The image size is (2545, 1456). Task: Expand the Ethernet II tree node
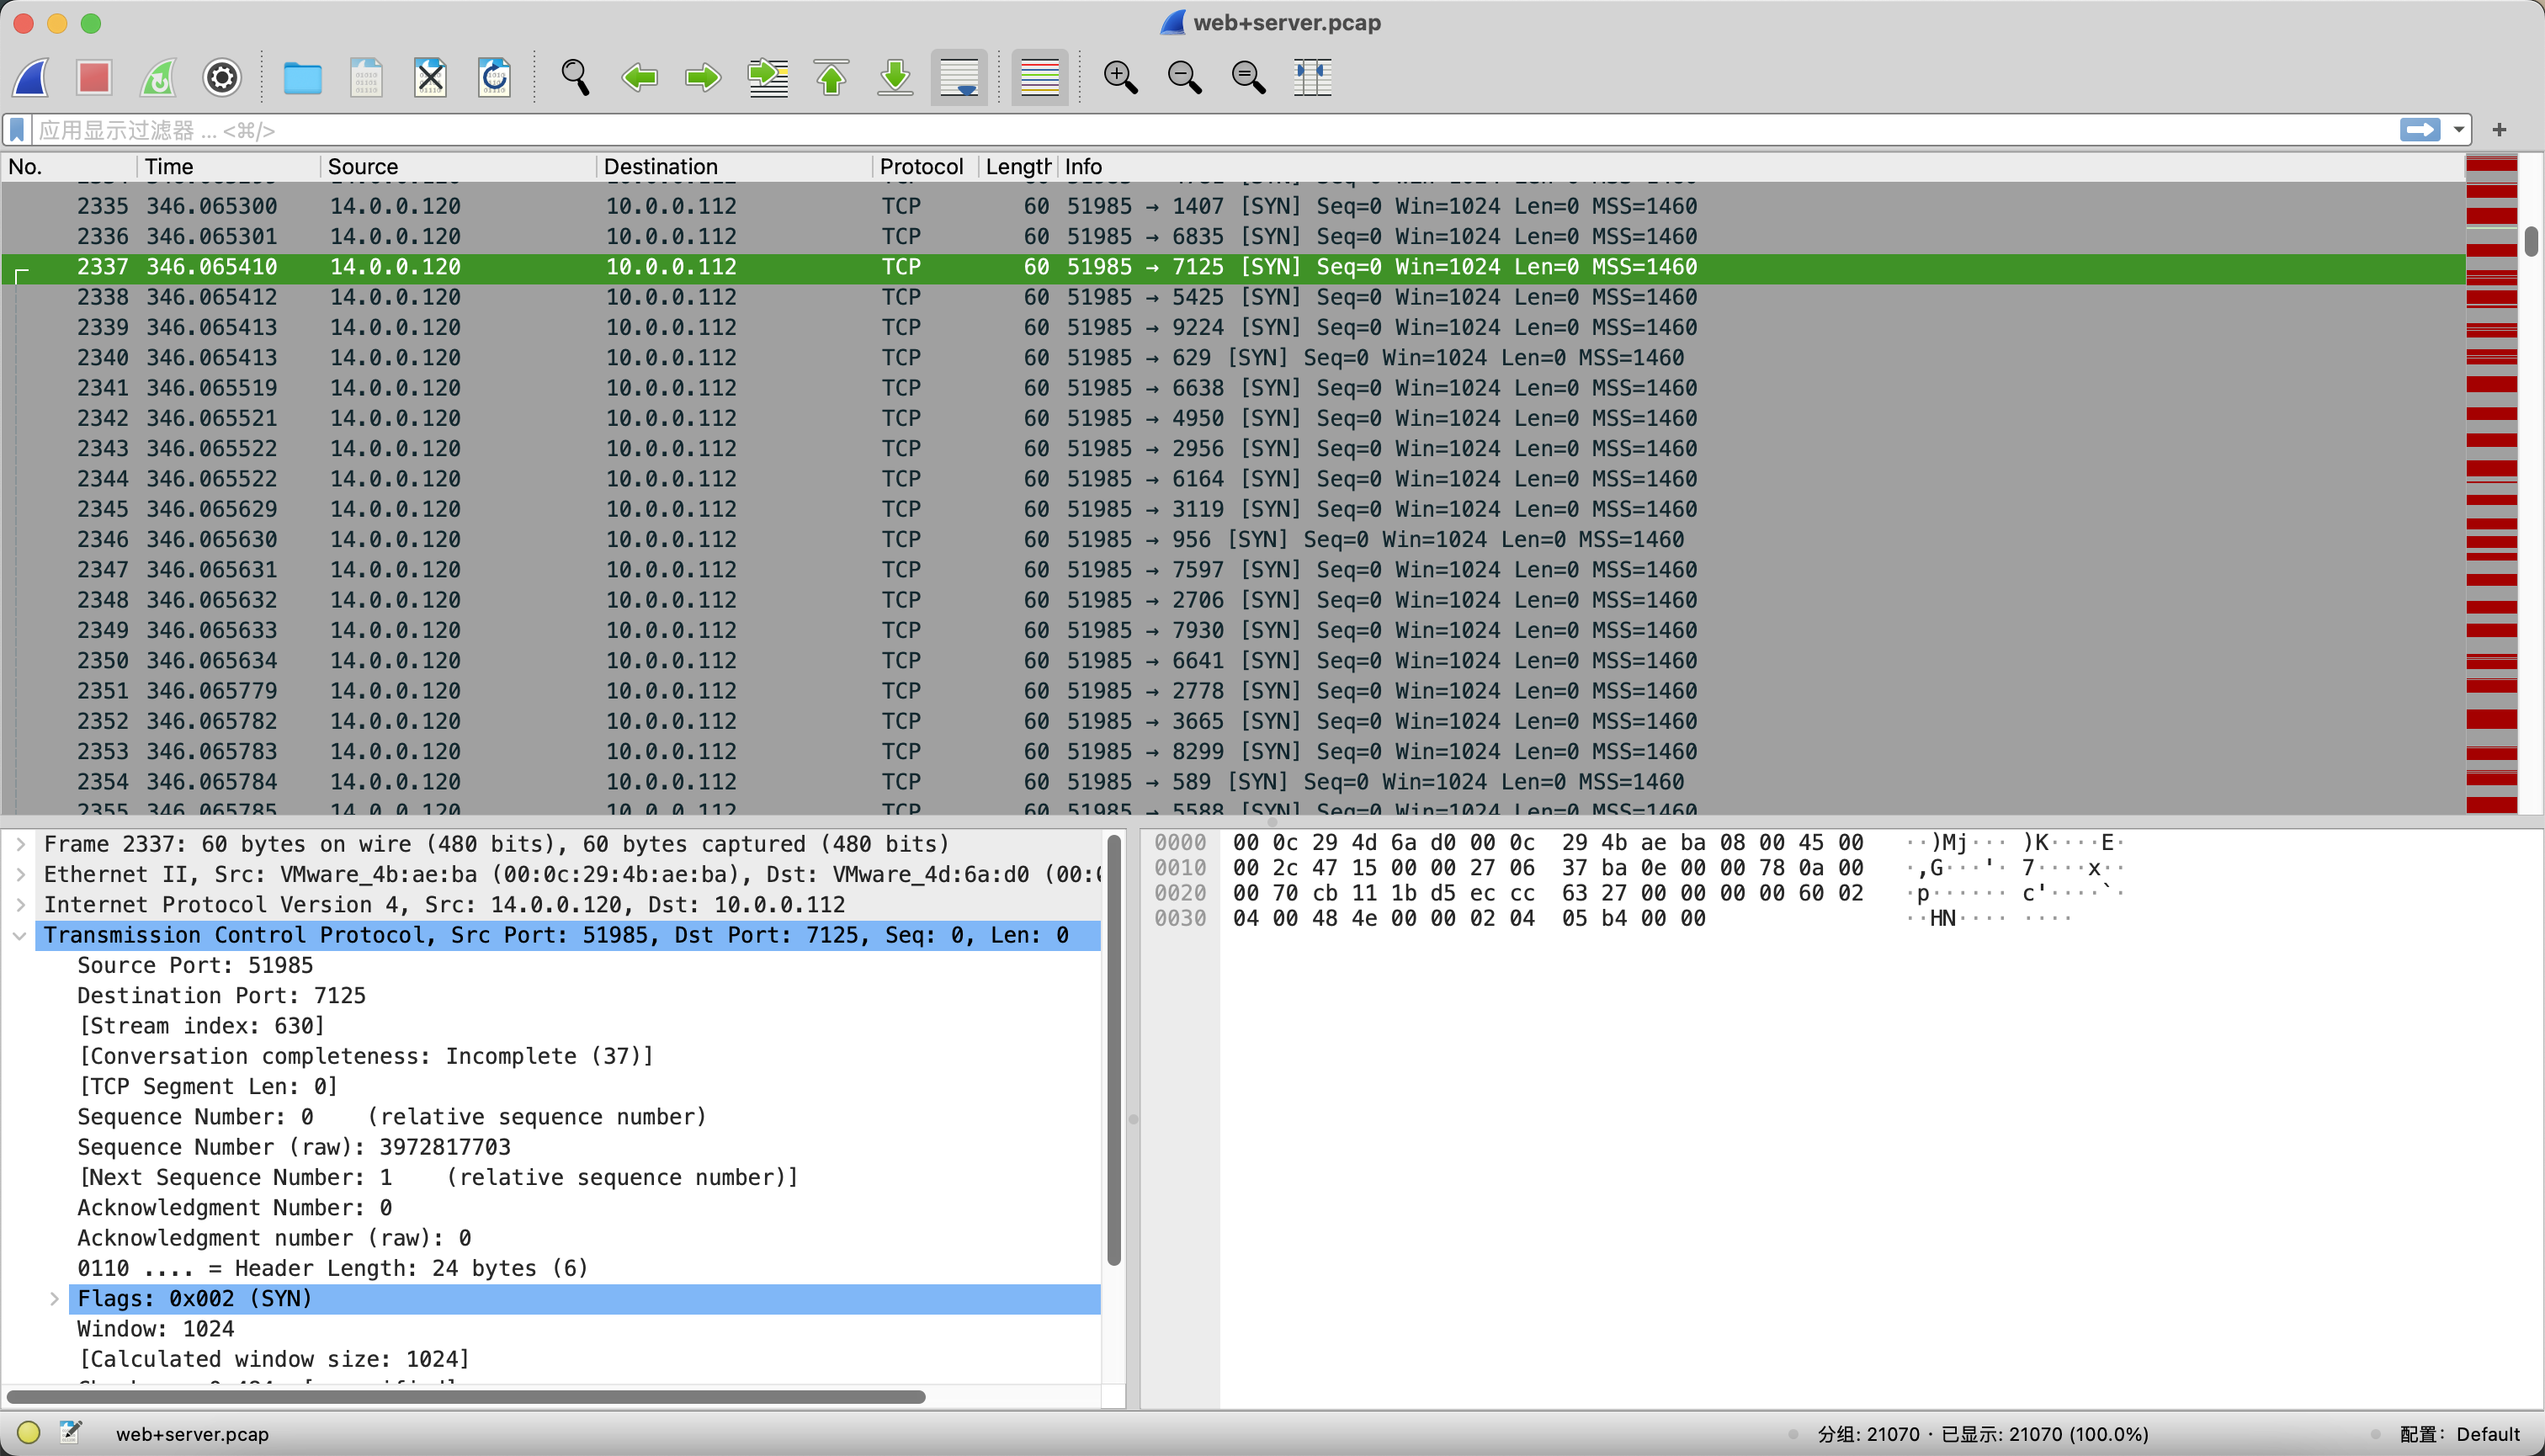coord(20,875)
